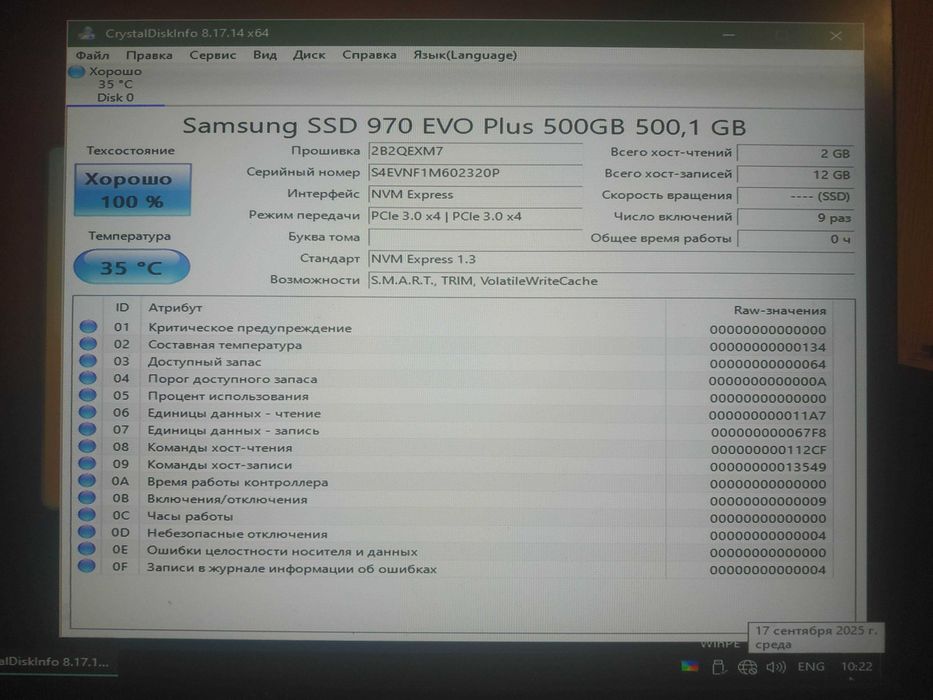Open the Файл menu
This screenshot has height=700, width=933.
pyautogui.click(x=92, y=55)
